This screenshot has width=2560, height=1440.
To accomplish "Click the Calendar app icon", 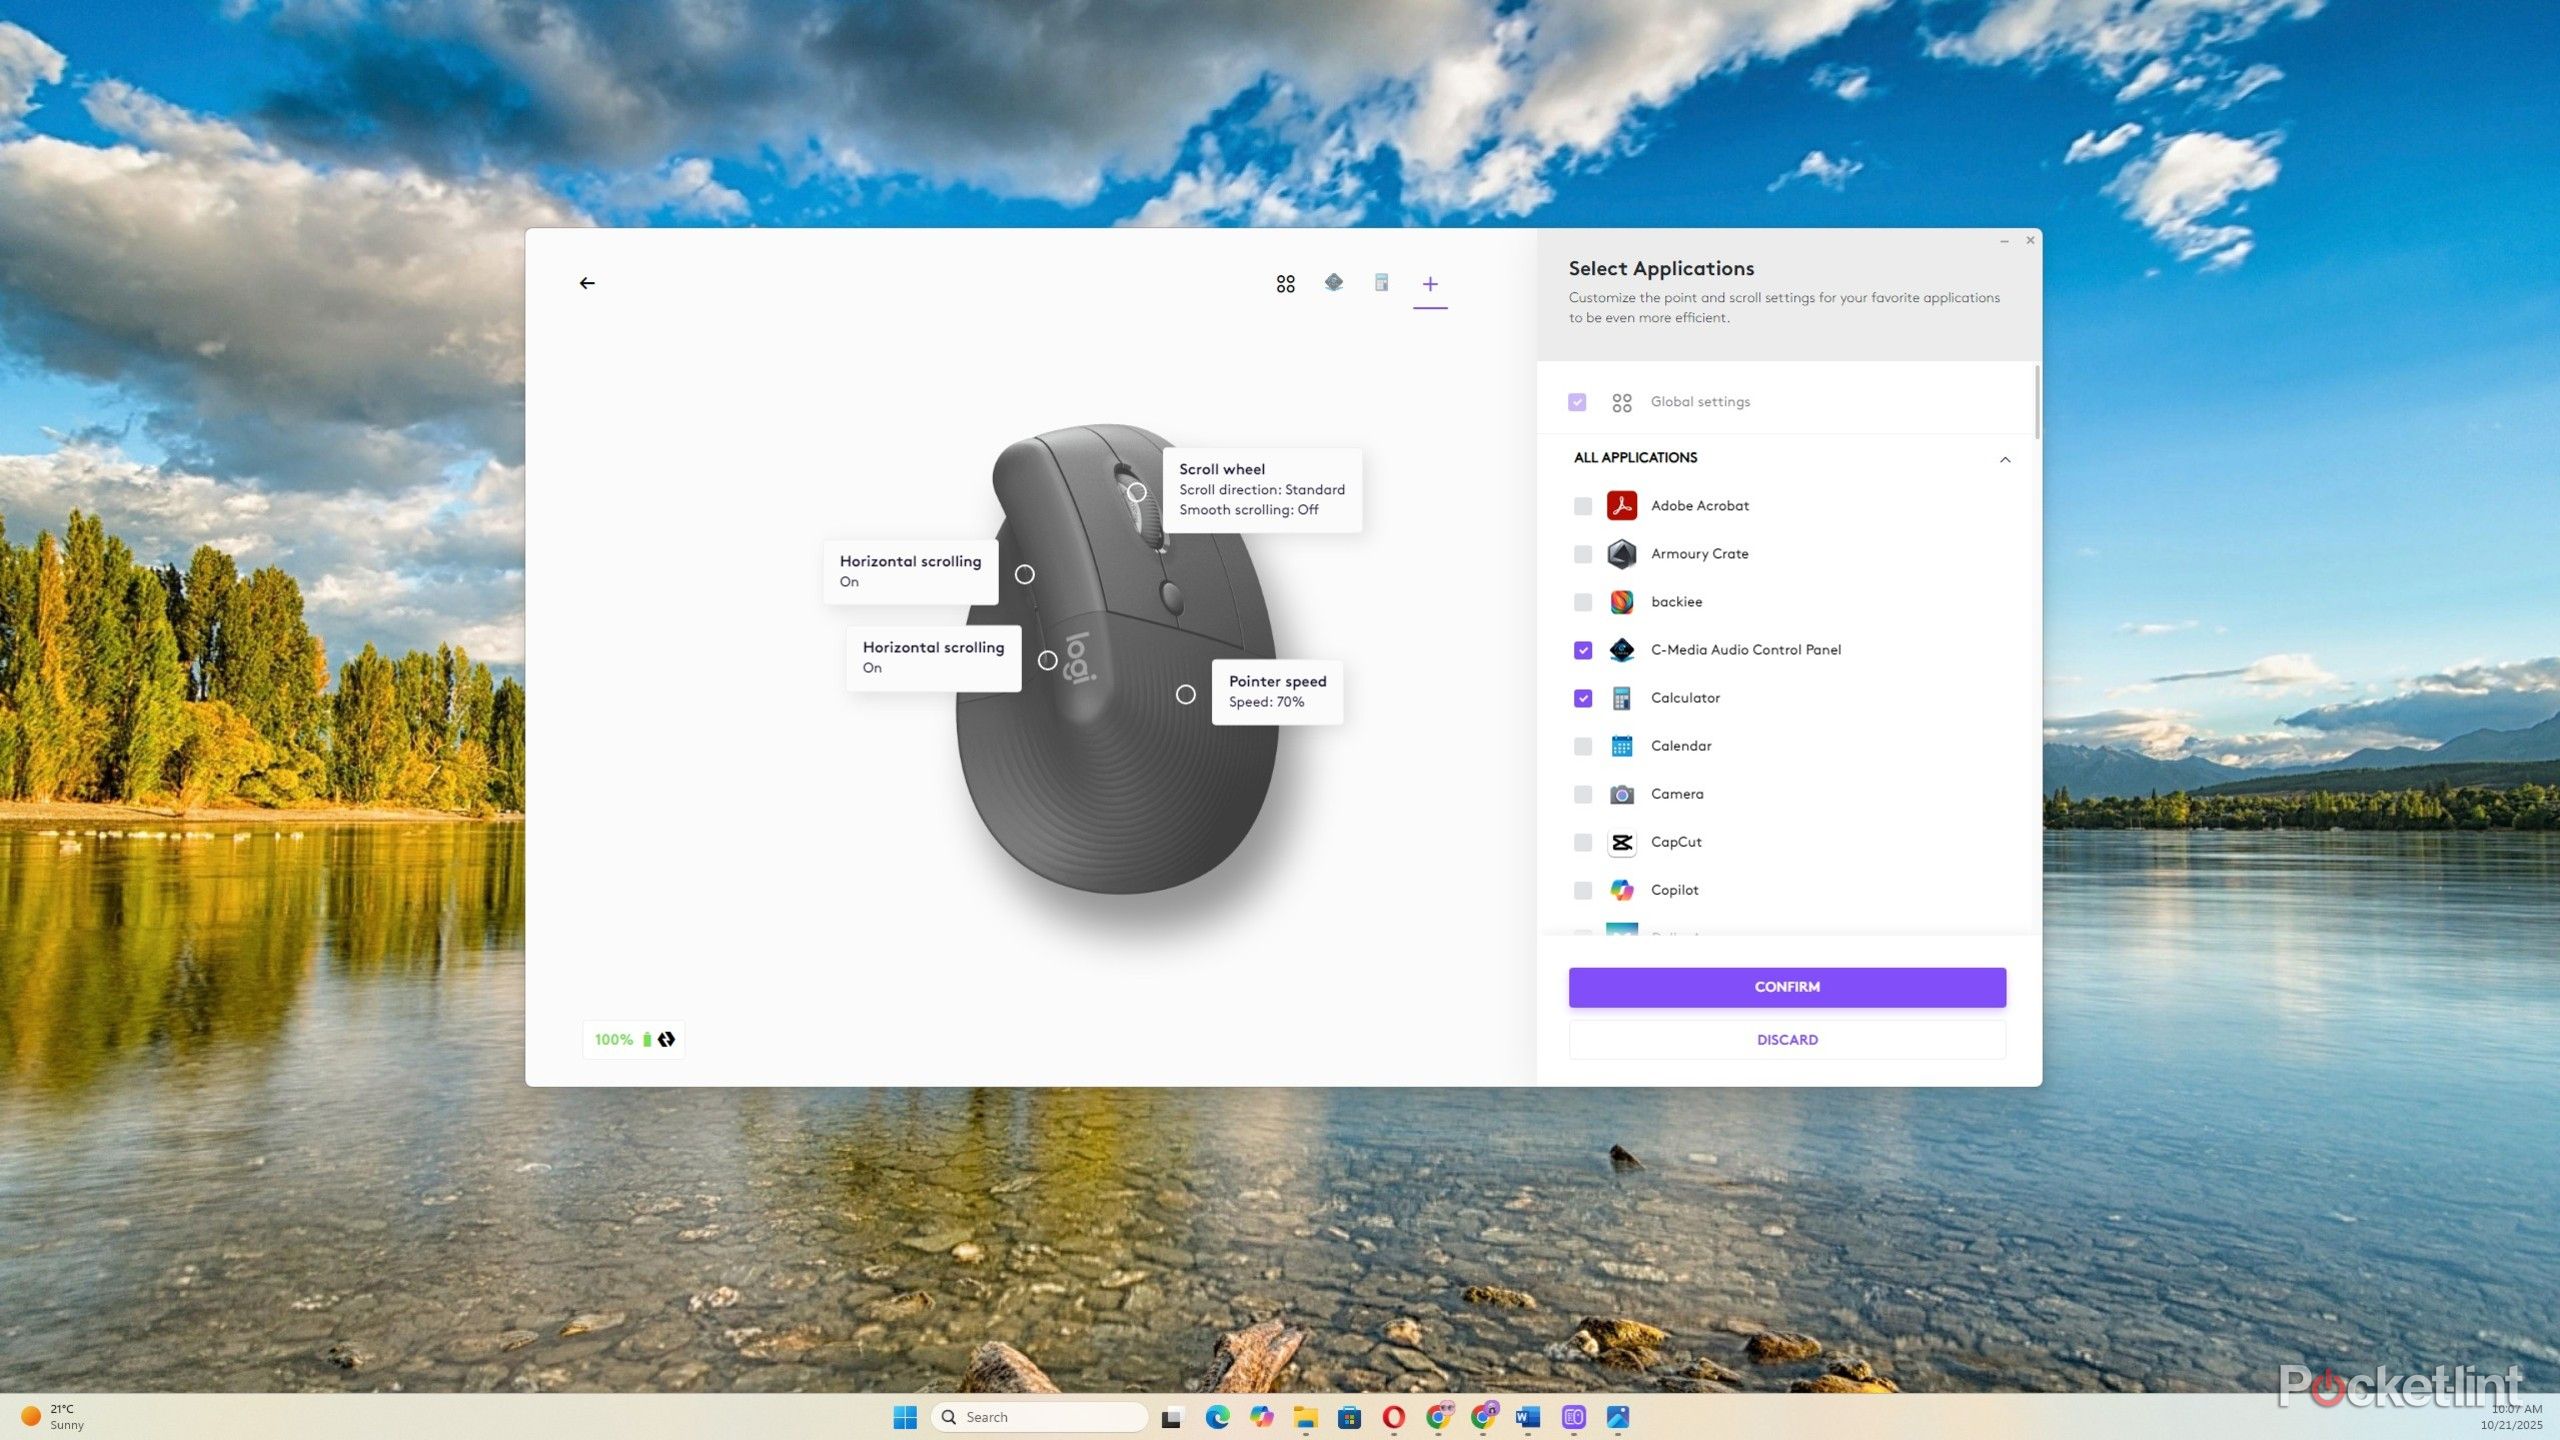I will pyautogui.click(x=1621, y=746).
